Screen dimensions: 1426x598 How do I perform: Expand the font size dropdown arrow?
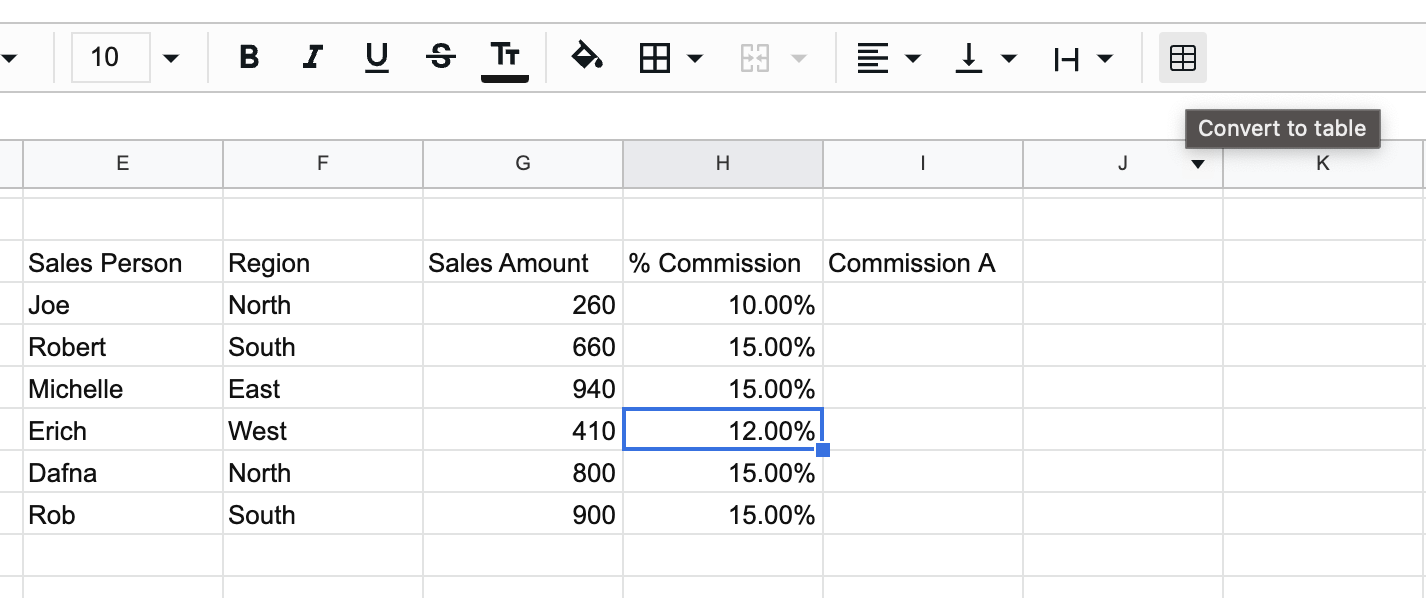(x=171, y=59)
